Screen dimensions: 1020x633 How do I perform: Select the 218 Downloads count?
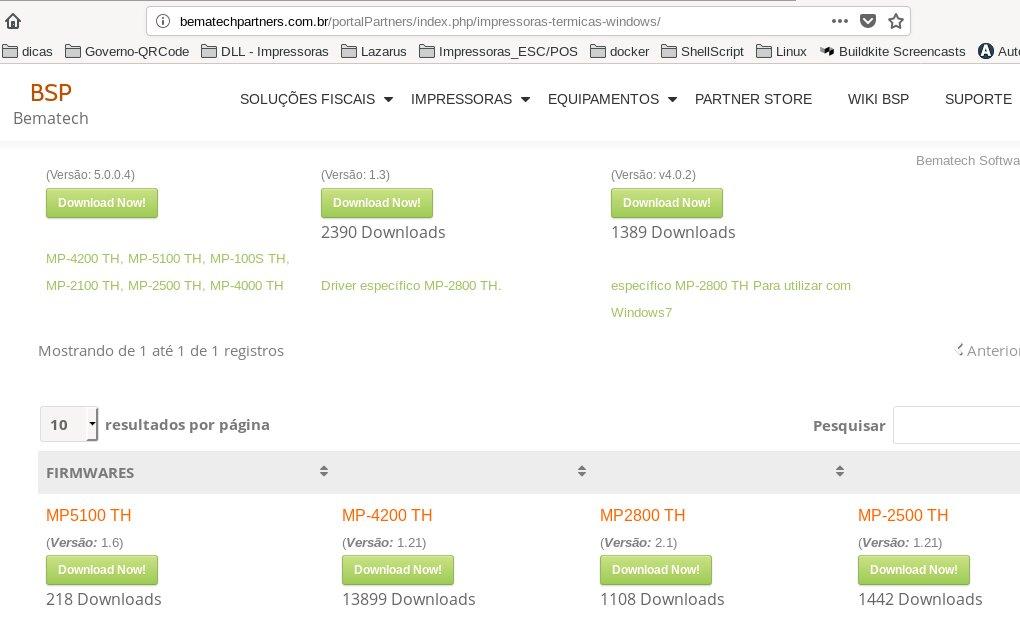103,599
